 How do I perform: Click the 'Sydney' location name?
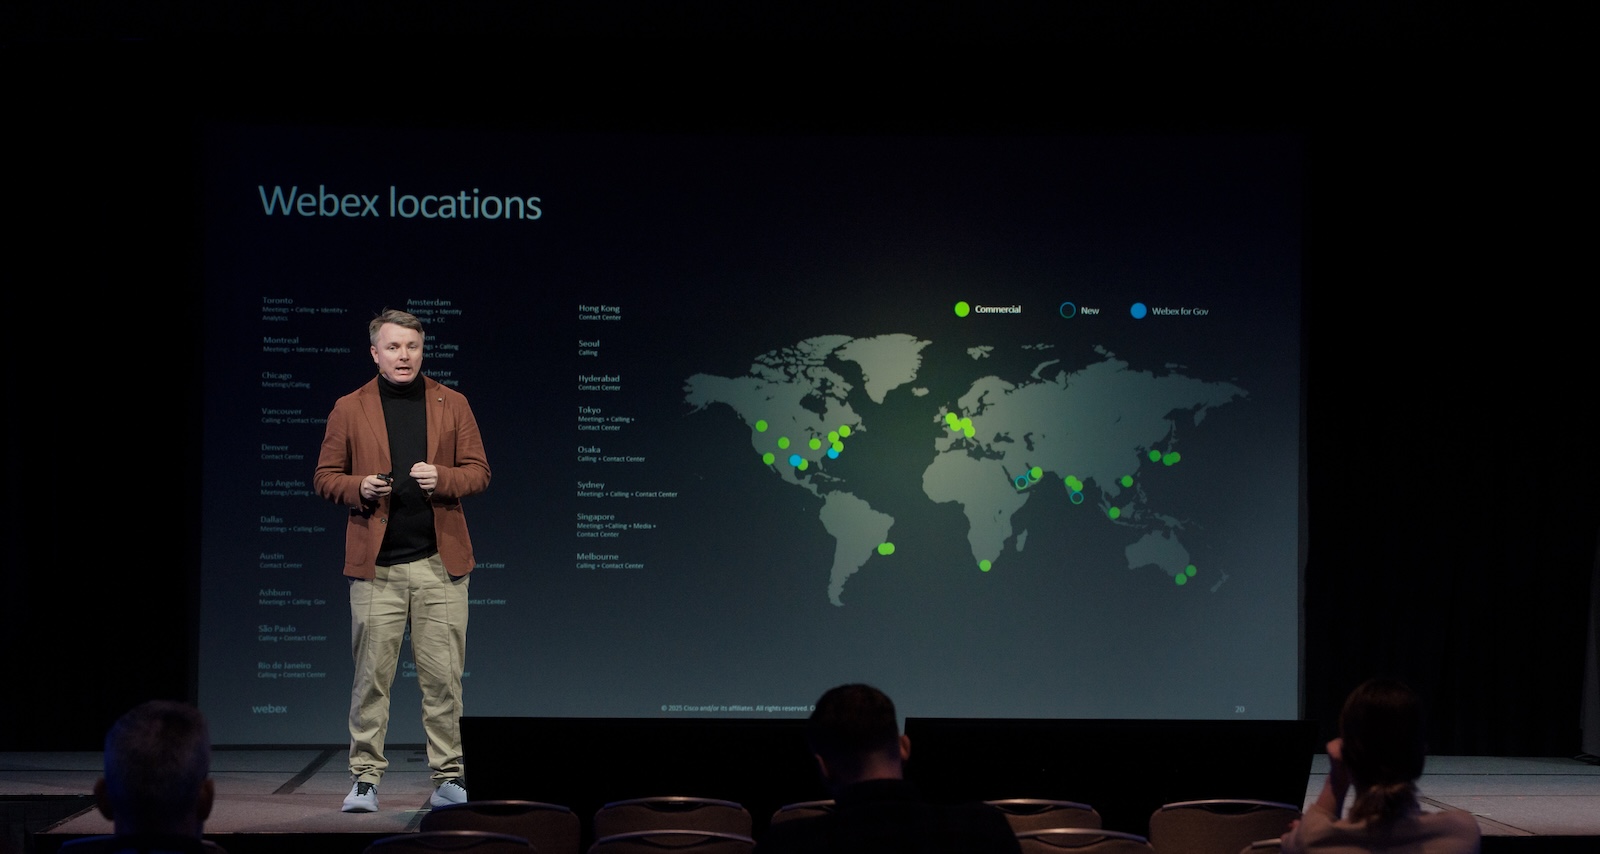tap(591, 484)
